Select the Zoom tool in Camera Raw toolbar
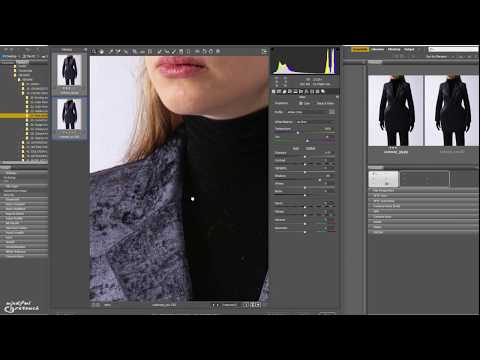Viewport: 480px width, 360px height. (94, 52)
